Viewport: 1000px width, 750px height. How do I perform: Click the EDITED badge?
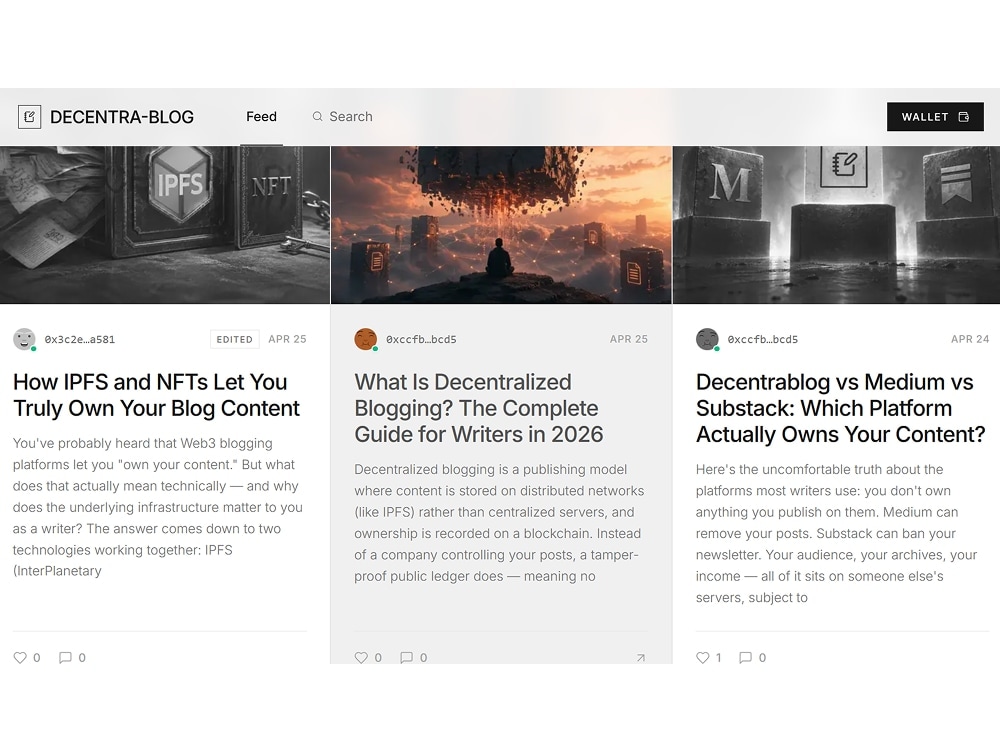click(234, 339)
